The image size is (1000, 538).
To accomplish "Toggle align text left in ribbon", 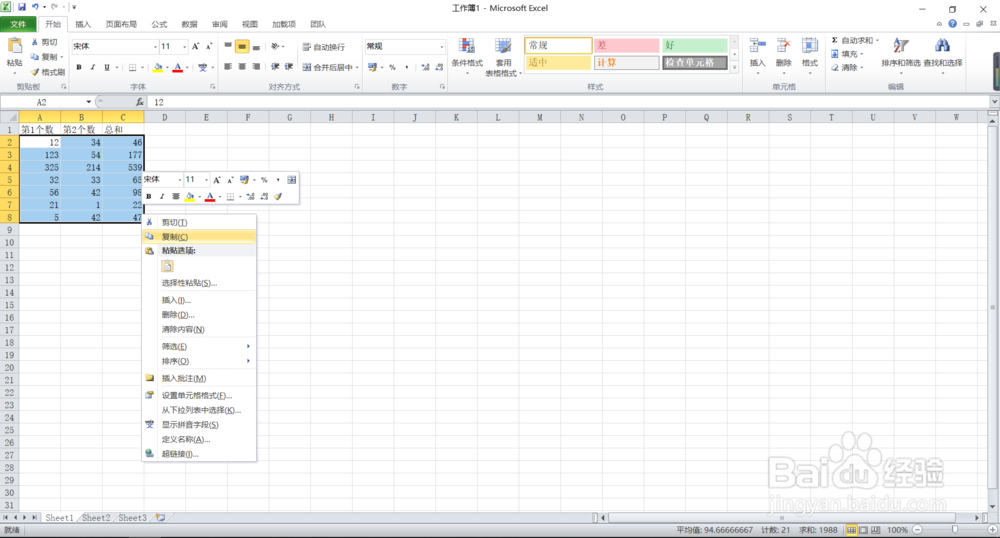I will (x=228, y=66).
